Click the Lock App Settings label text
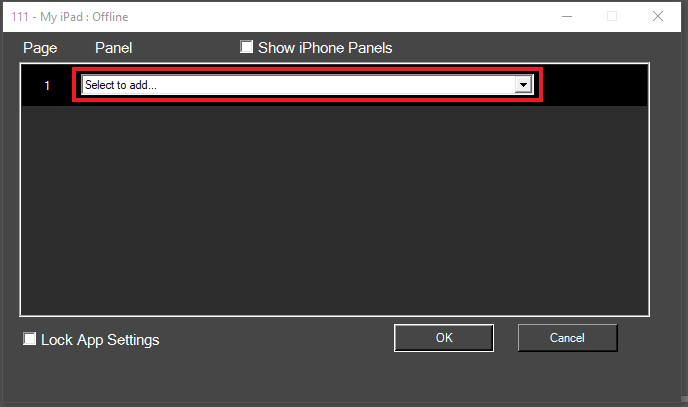 100,340
